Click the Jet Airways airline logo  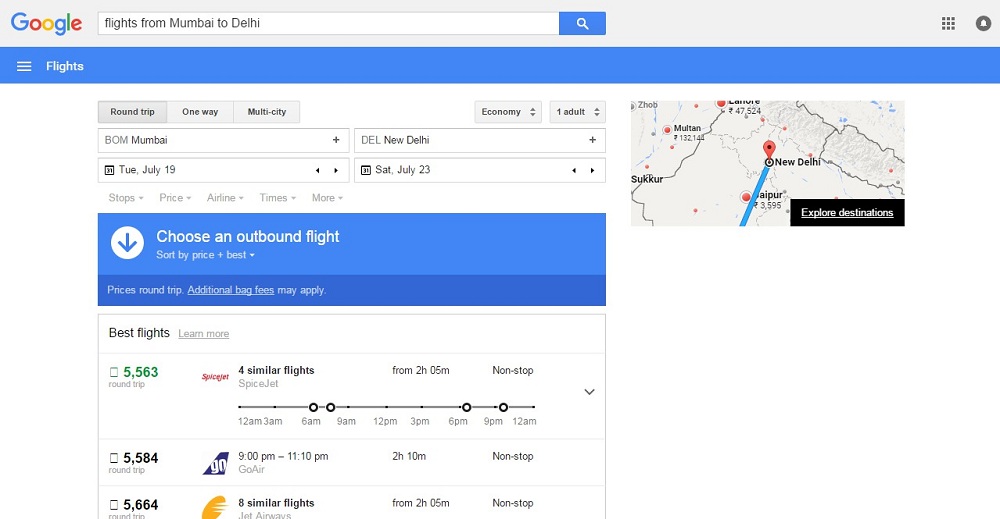click(x=215, y=508)
